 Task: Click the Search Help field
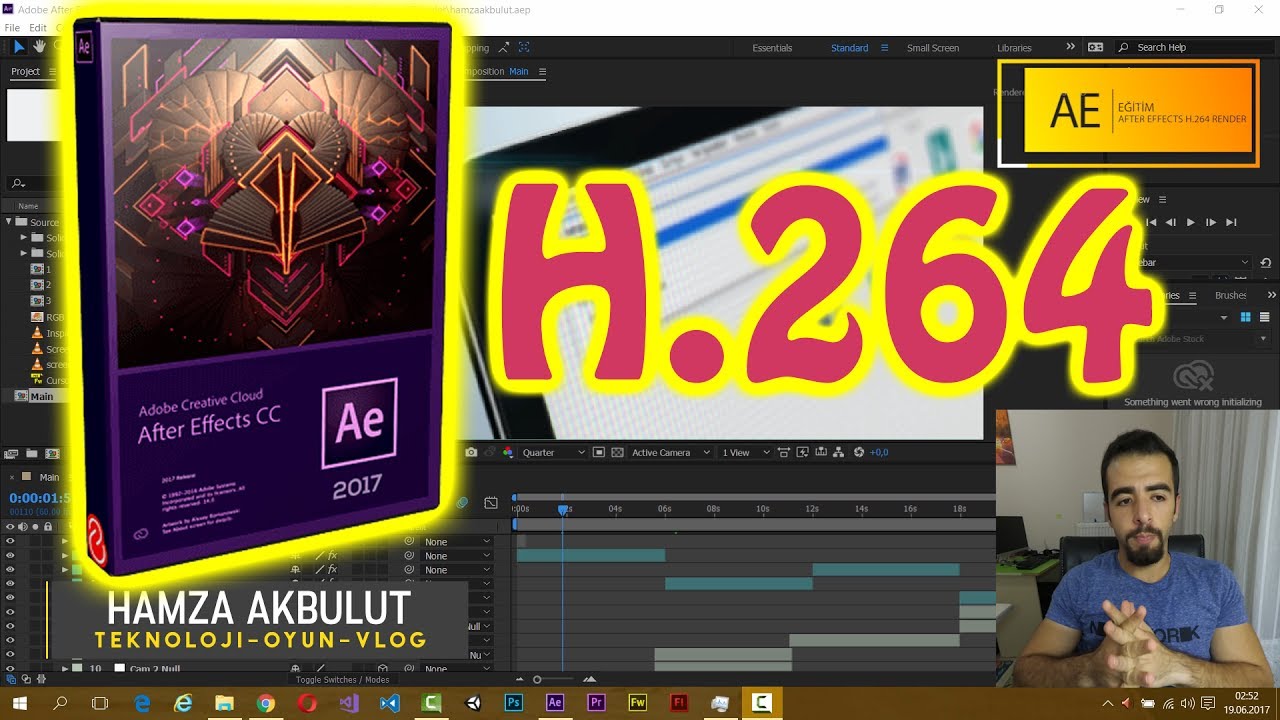pyautogui.click(x=1195, y=47)
